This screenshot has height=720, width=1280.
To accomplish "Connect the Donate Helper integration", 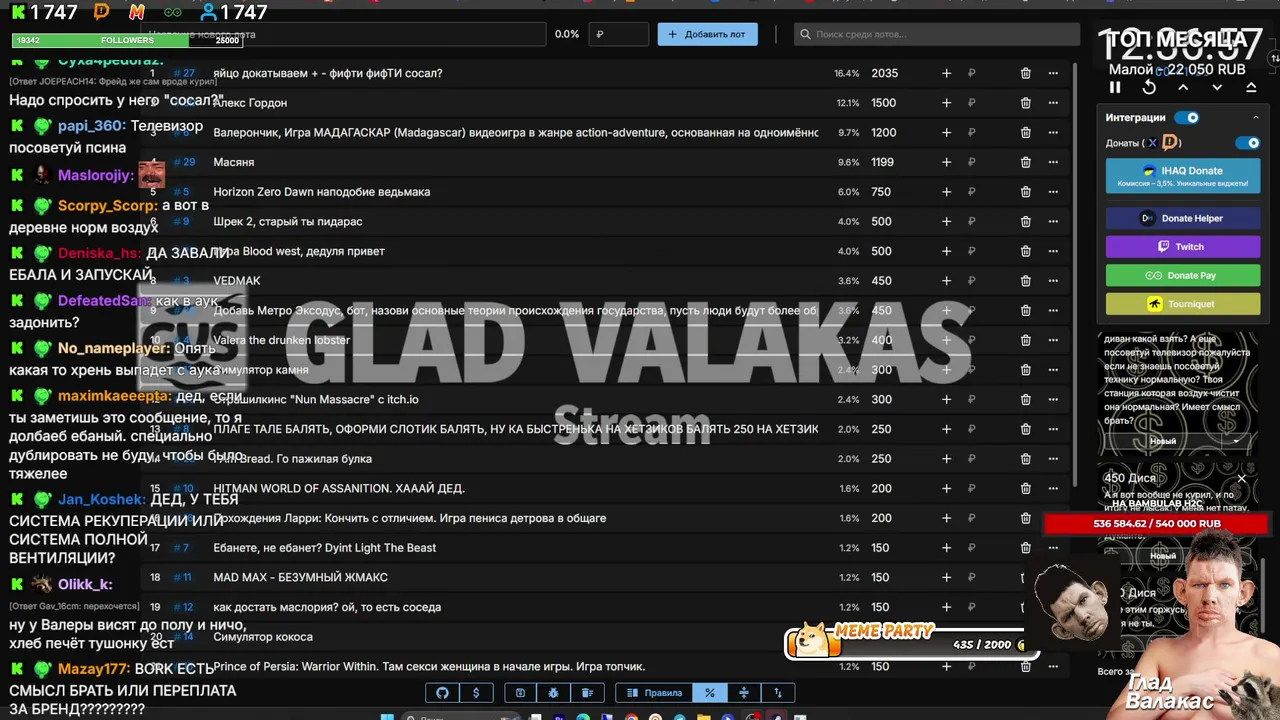I will pyautogui.click(x=1183, y=218).
